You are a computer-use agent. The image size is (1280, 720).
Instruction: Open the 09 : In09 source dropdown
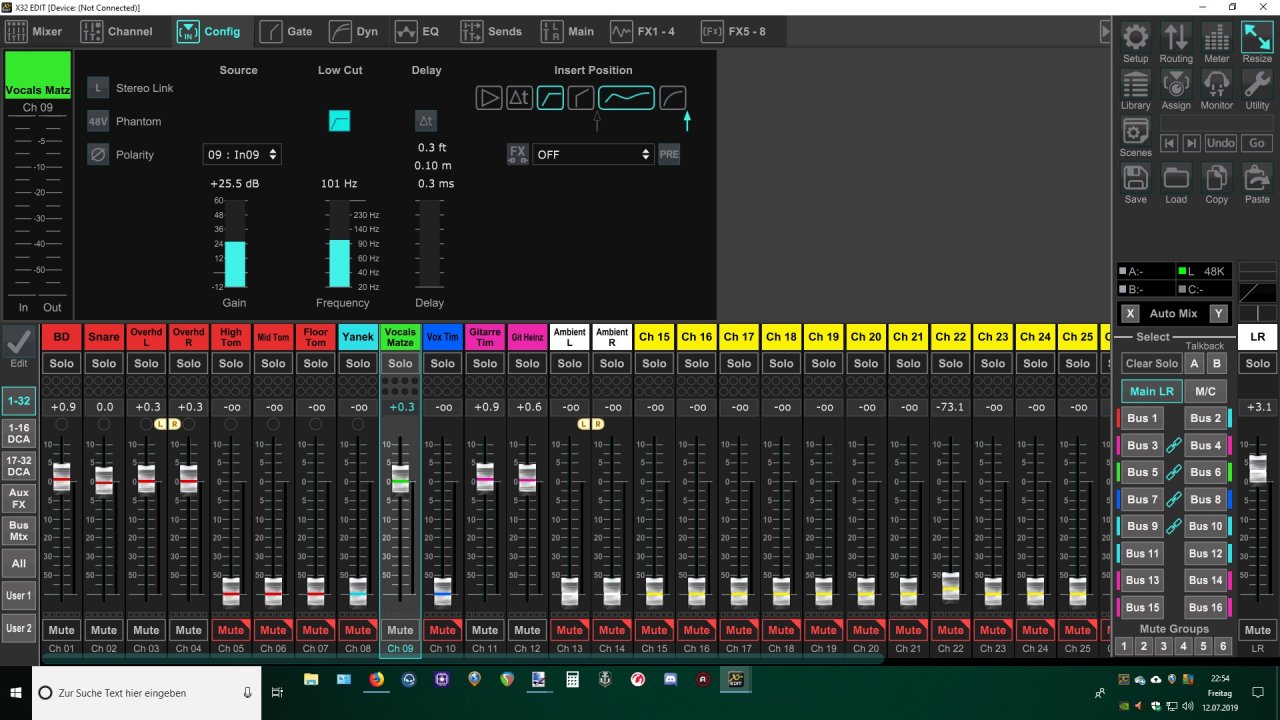[x=241, y=154]
